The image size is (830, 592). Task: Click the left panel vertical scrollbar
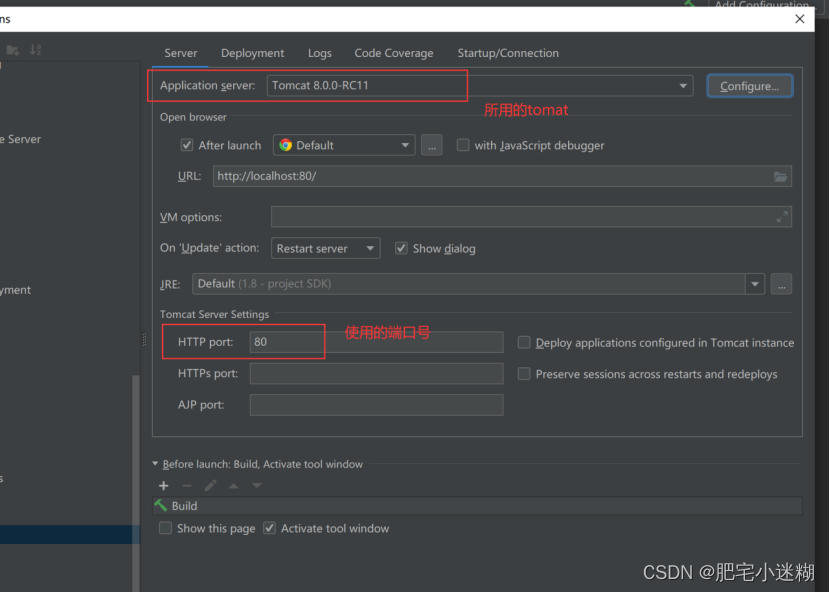click(136, 482)
